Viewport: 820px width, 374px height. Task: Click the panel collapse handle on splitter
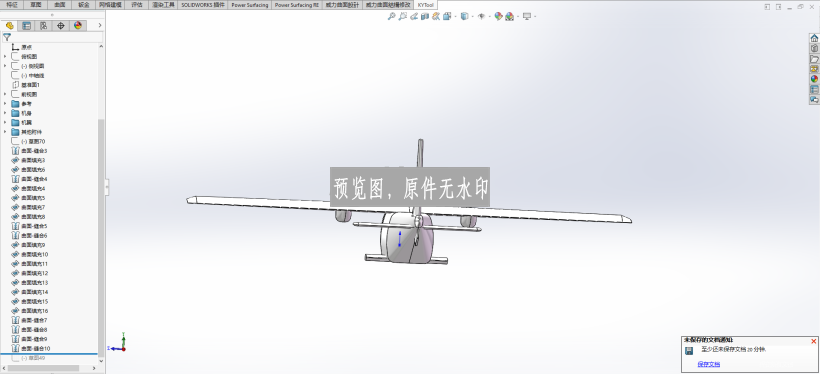[x=107, y=187]
